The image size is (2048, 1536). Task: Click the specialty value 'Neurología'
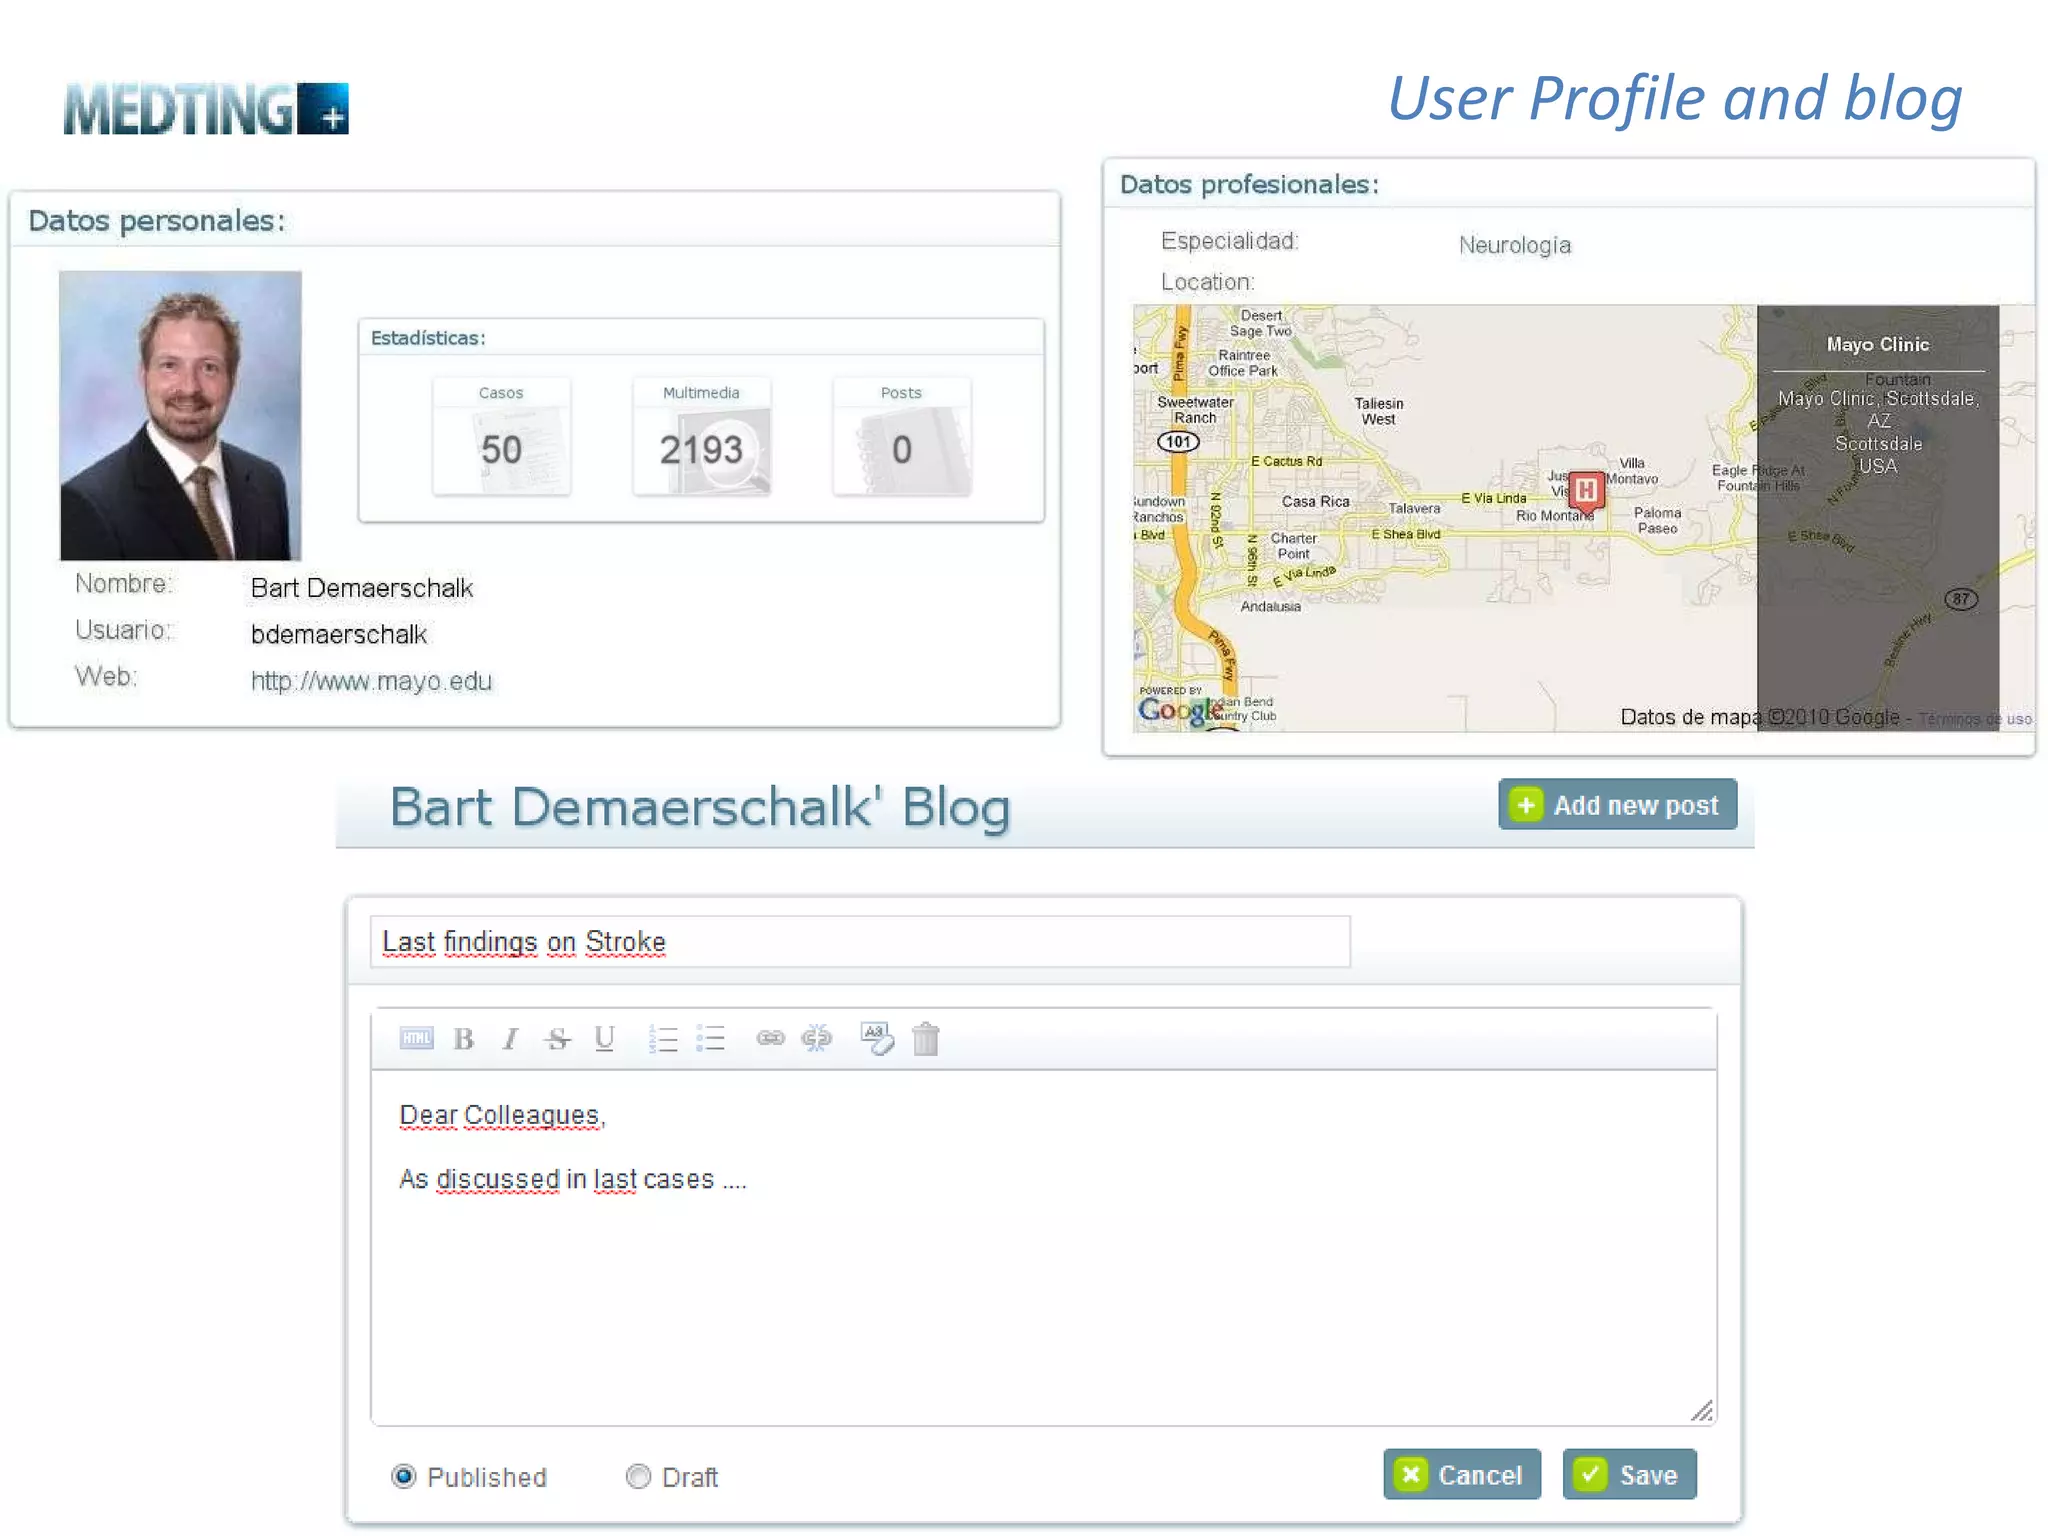[x=1514, y=245]
